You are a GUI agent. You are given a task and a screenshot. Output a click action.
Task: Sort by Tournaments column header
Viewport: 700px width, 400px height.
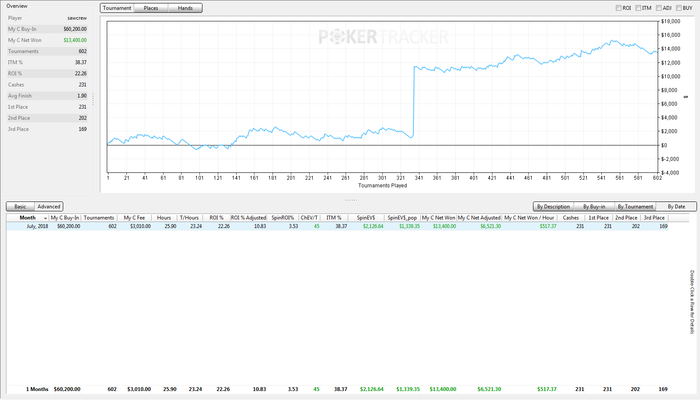99,218
